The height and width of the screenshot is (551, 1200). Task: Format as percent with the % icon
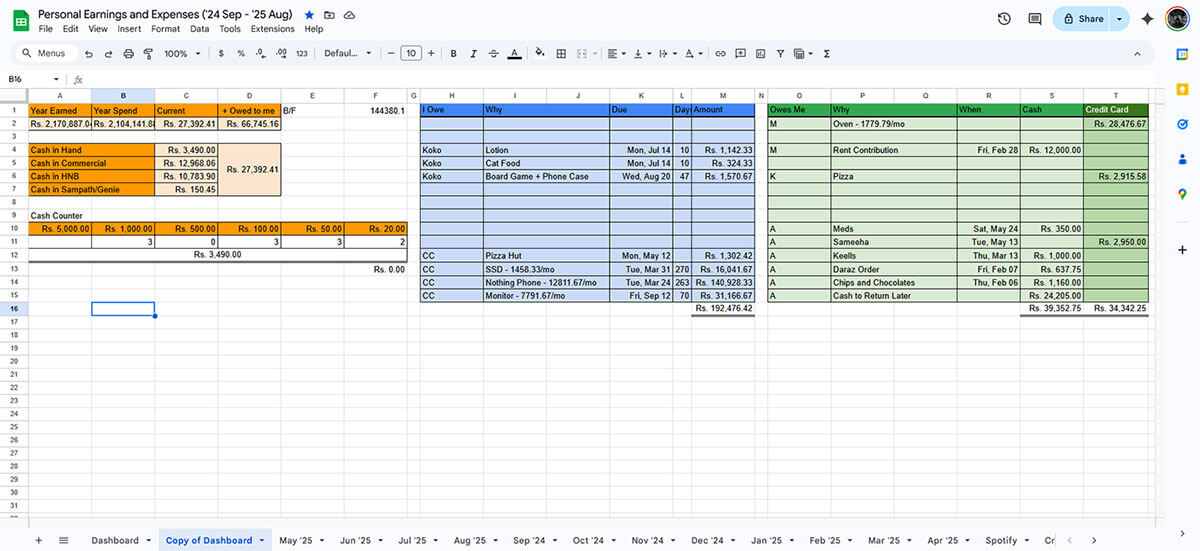pos(241,53)
